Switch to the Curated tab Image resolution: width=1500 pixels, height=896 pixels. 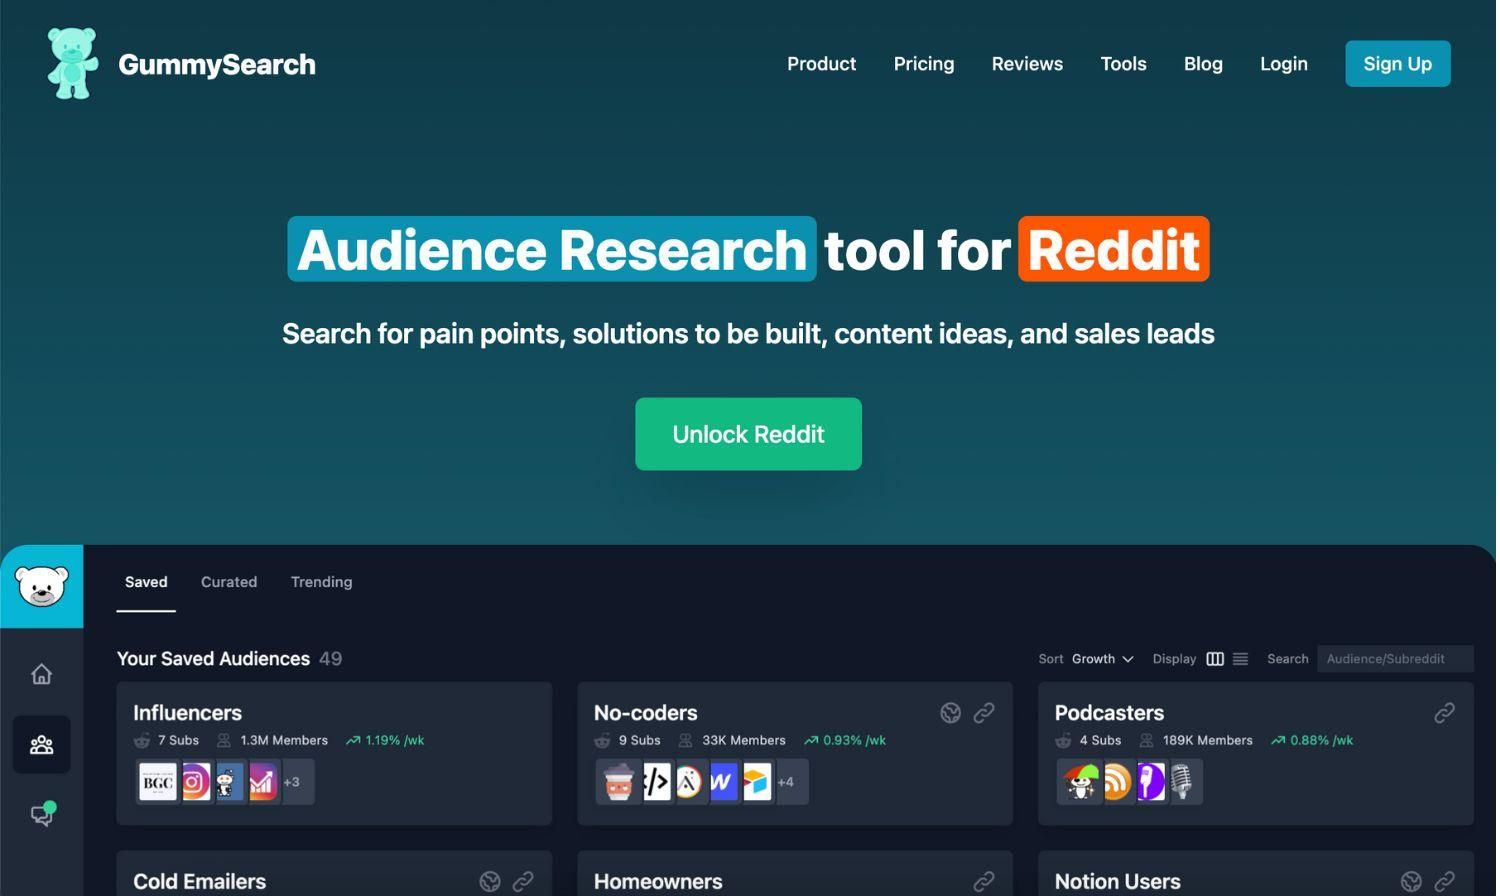click(229, 582)
